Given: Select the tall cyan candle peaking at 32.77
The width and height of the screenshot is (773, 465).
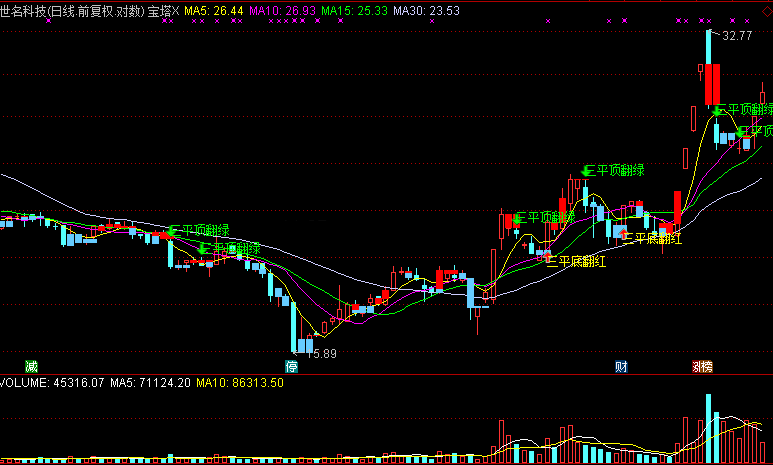Looking at the screenshot, I should (709, 47).
